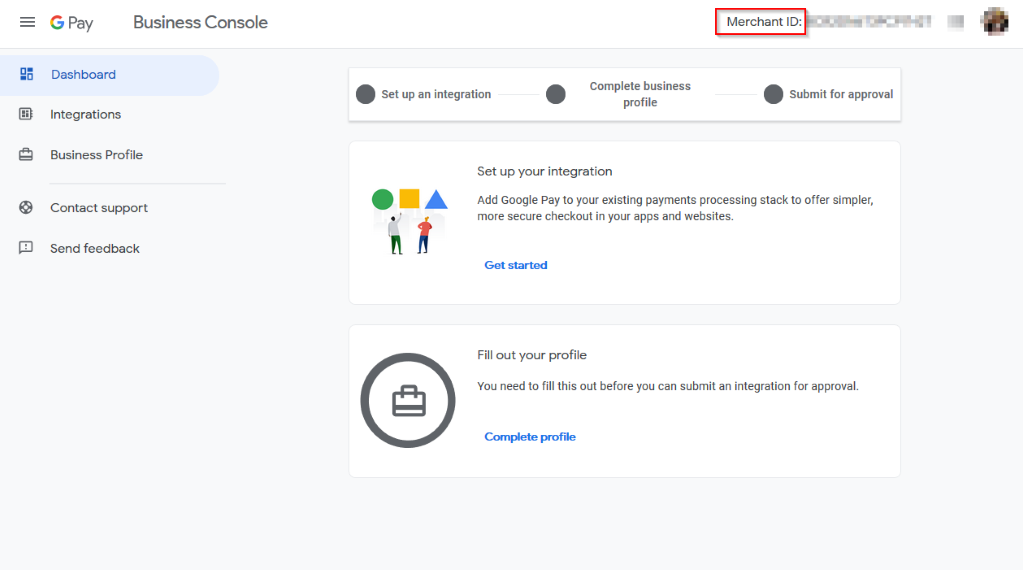The height and width of the screenshot is (570, 1024).
Task: Click the Complete business profile step
Action: pos(640,94)
